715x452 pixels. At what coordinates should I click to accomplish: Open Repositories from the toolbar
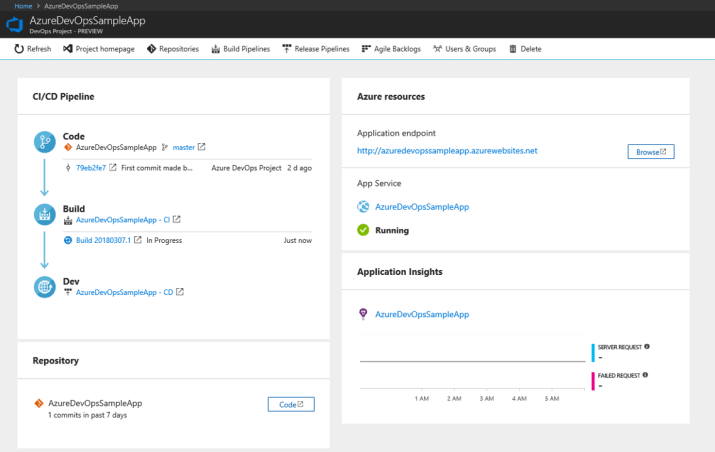172,48
